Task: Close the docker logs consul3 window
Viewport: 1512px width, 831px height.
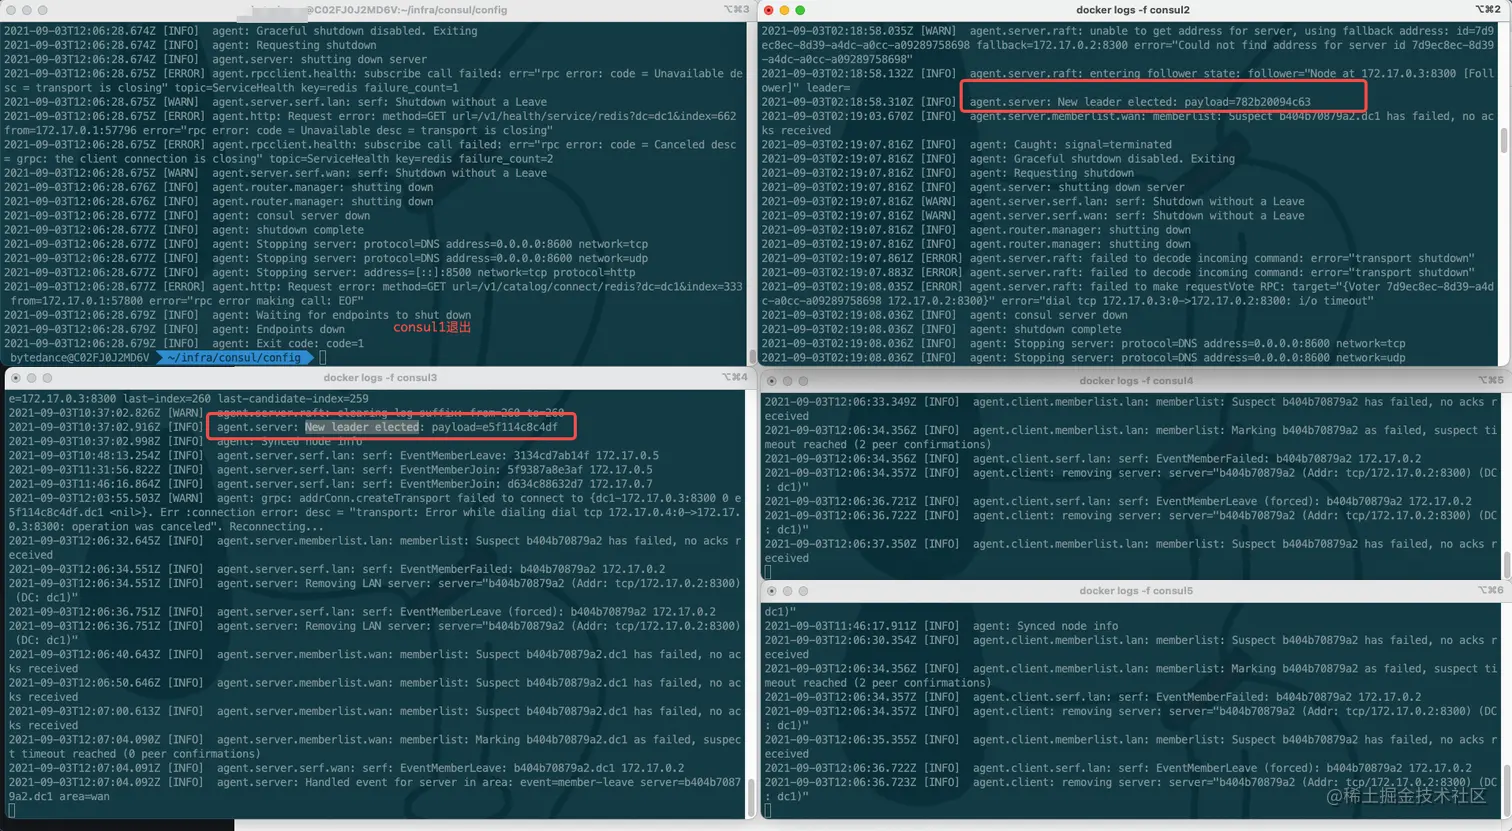Action: tap(15, 378)
